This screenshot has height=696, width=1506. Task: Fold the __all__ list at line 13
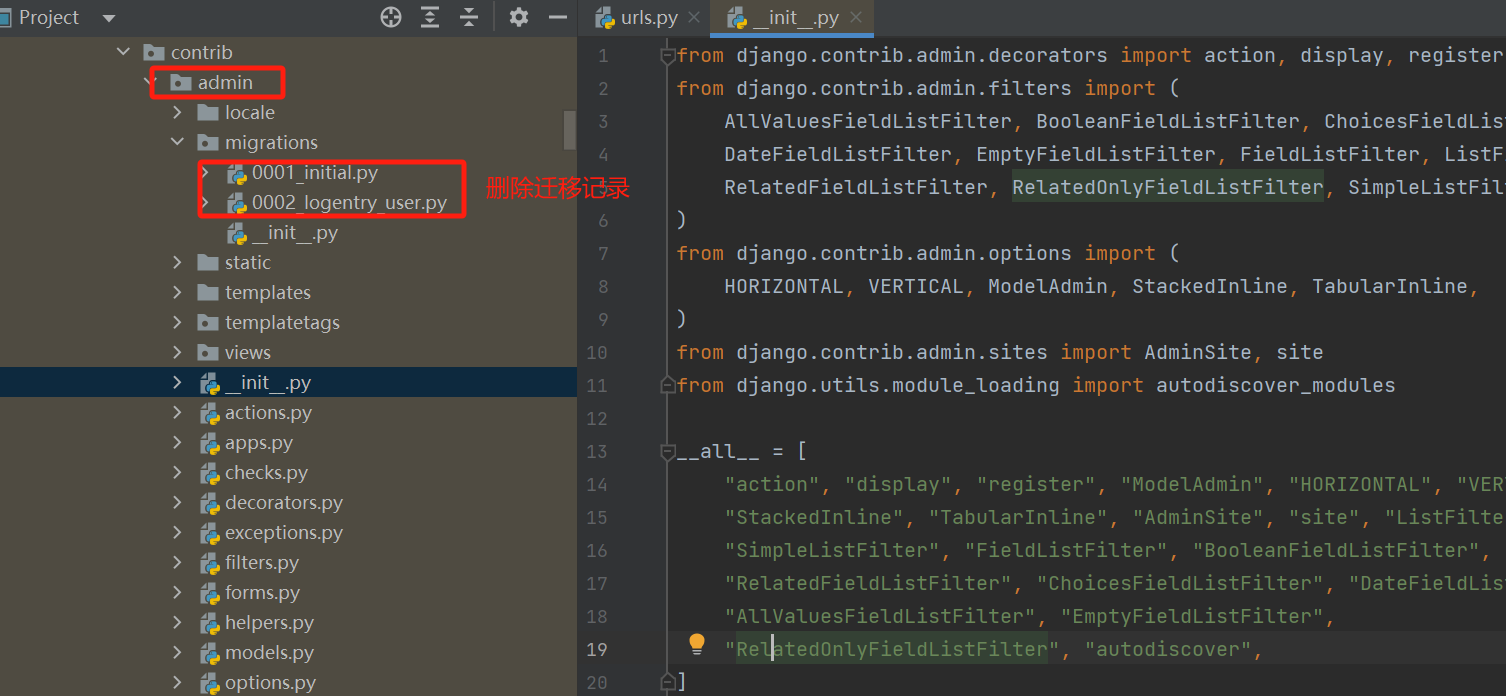click(x=667, y=452)
